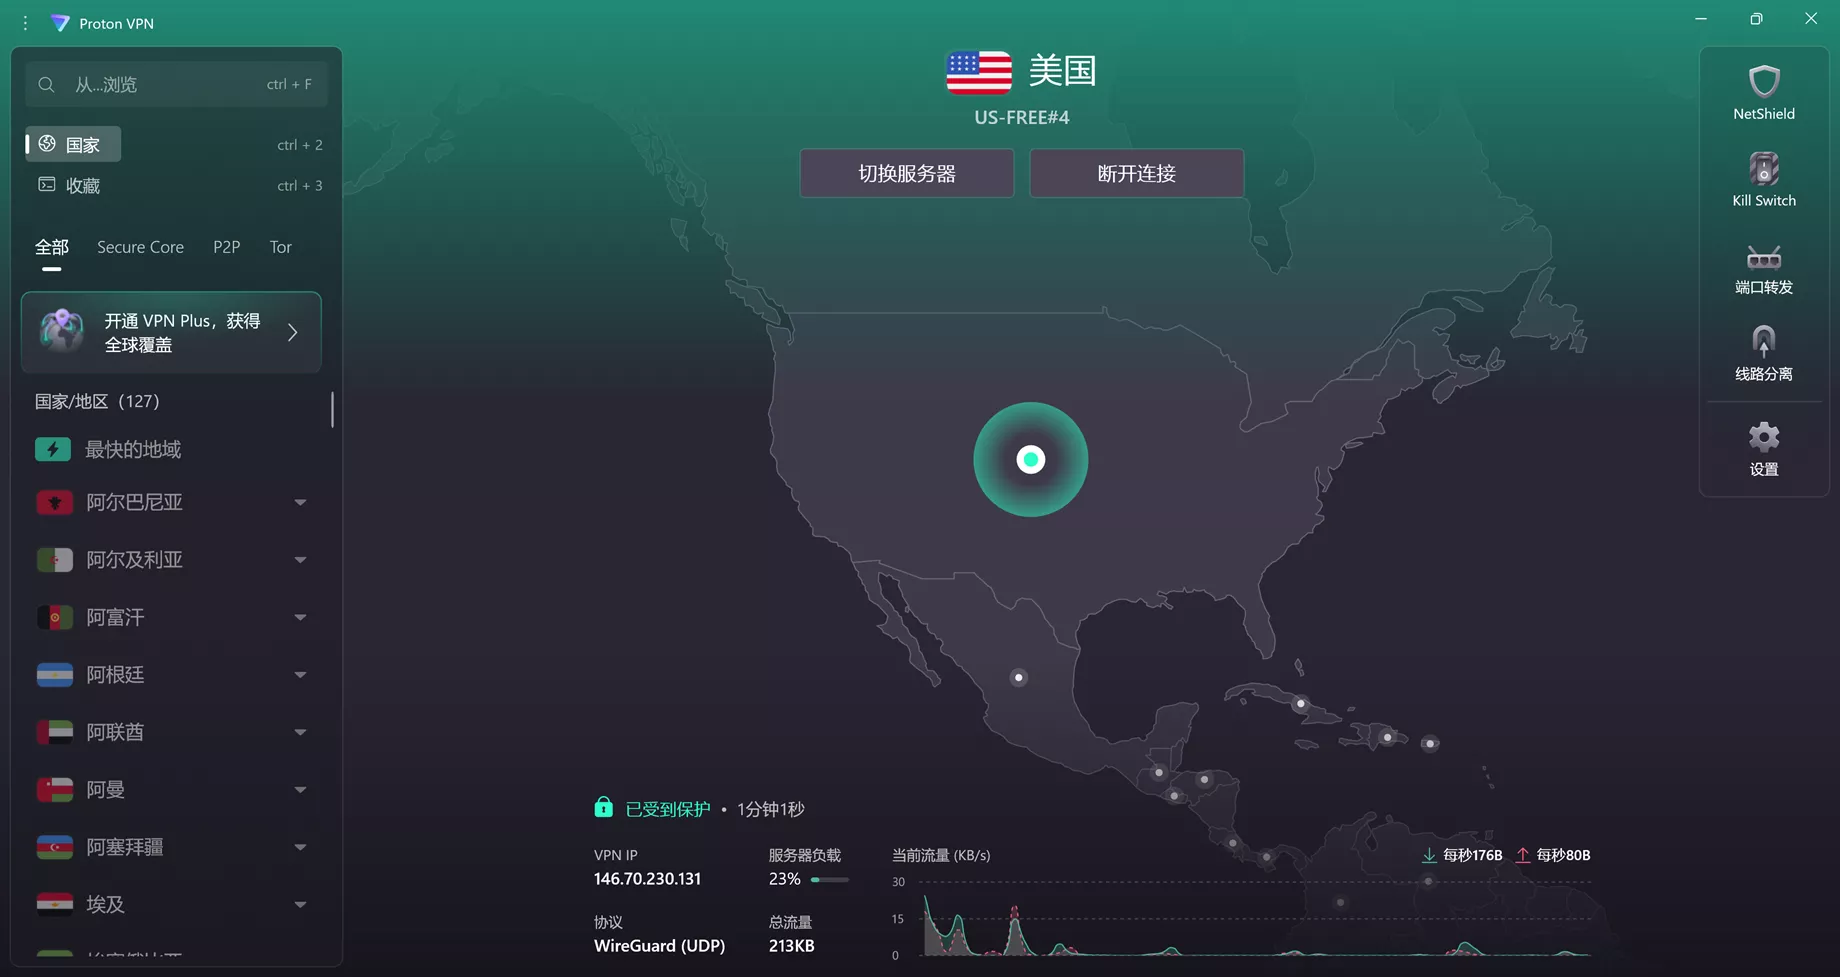This screenshot has height=977, width=1840.
Task: Expand the Egypt (埃及) server list
Action: click(300, 905)
